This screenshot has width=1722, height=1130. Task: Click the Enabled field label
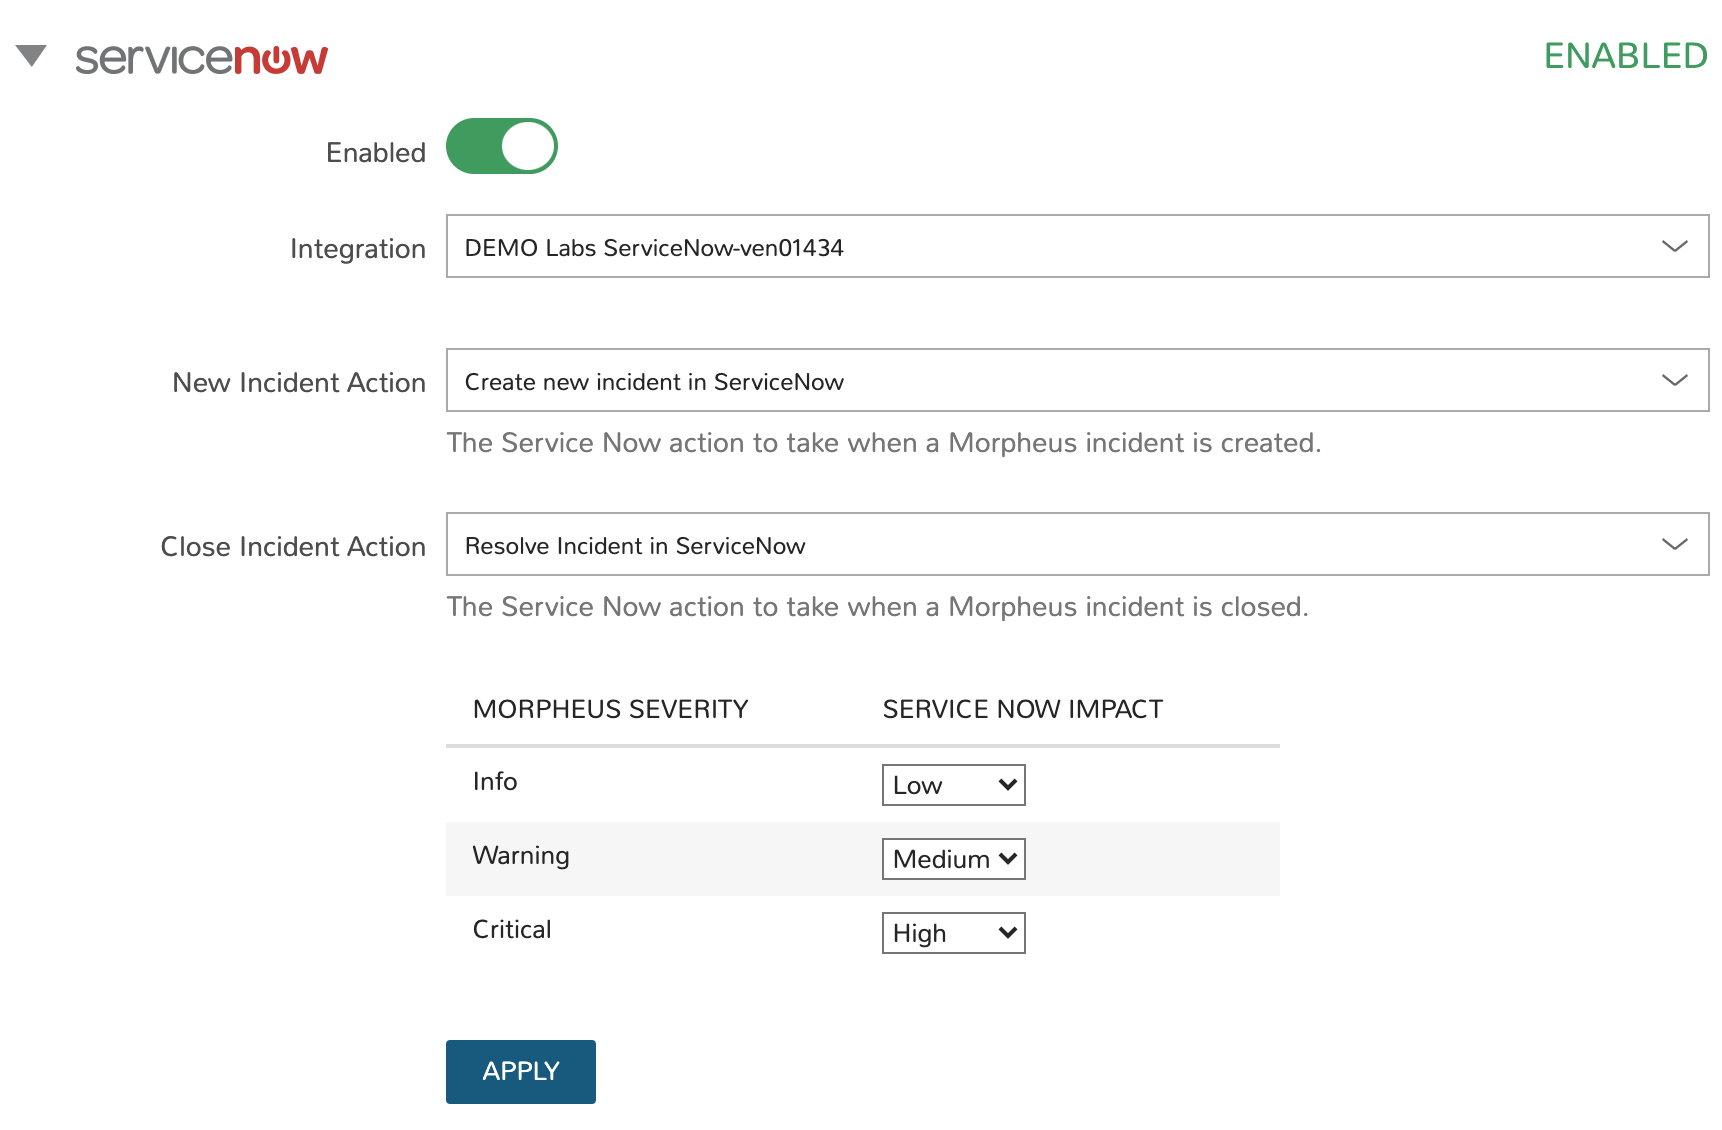(x=375, y=153)
